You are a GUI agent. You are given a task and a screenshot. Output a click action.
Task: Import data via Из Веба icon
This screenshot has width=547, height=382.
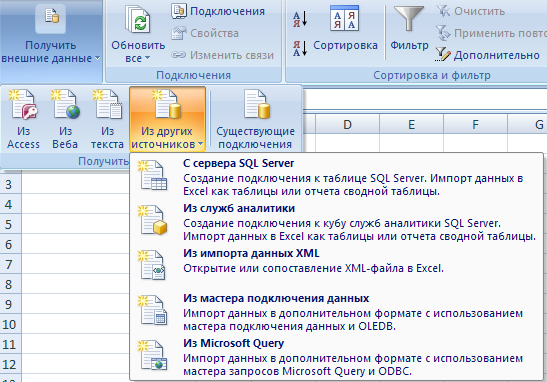[x=65, y=119]
